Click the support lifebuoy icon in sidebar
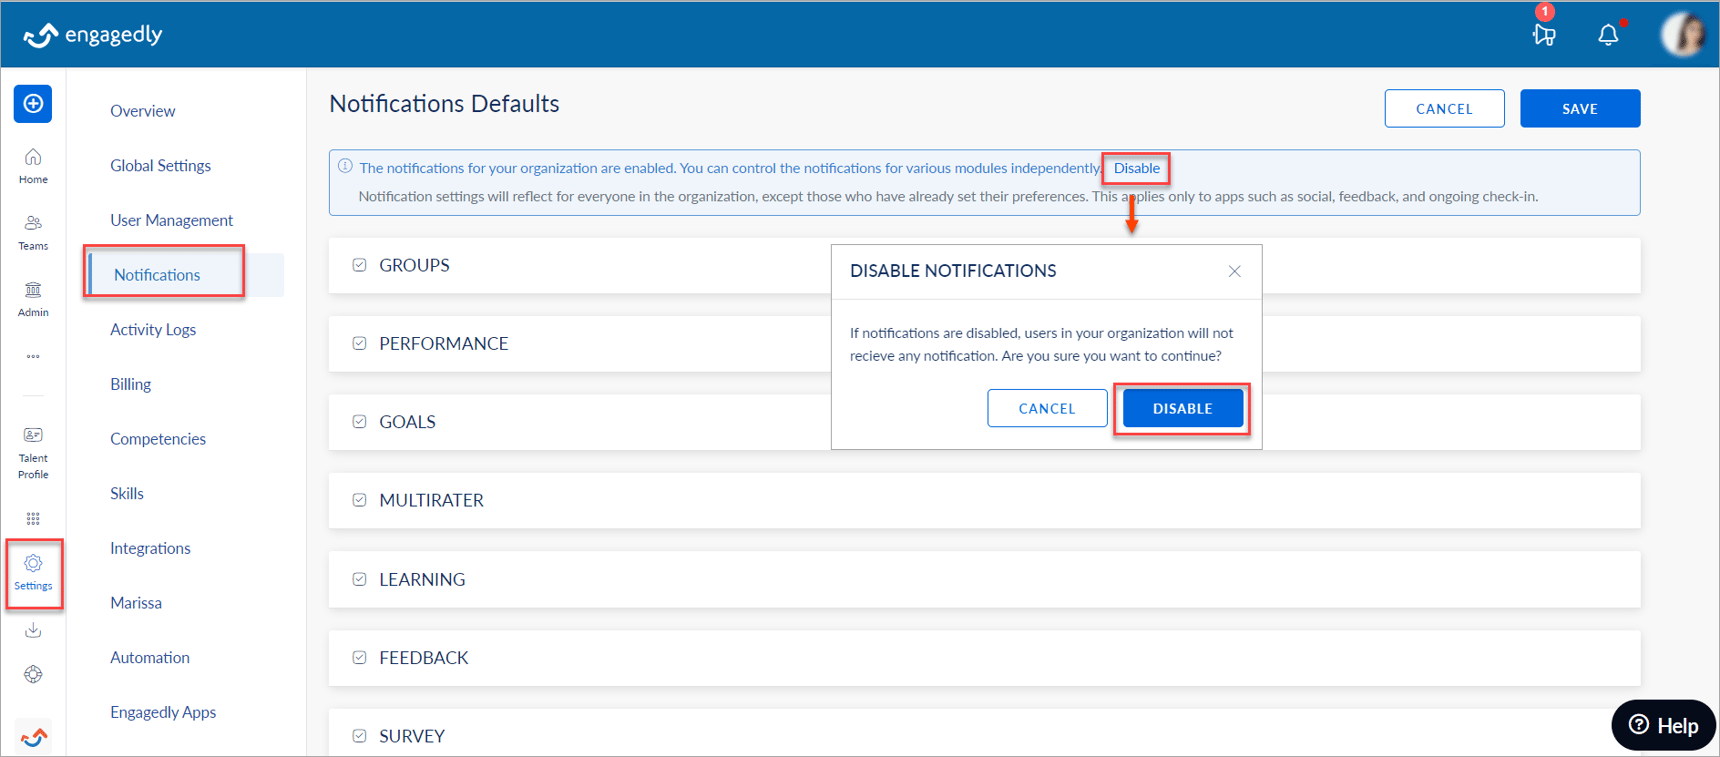The width and height of the screenshot is (1720, 757). (x=33, y=674)
